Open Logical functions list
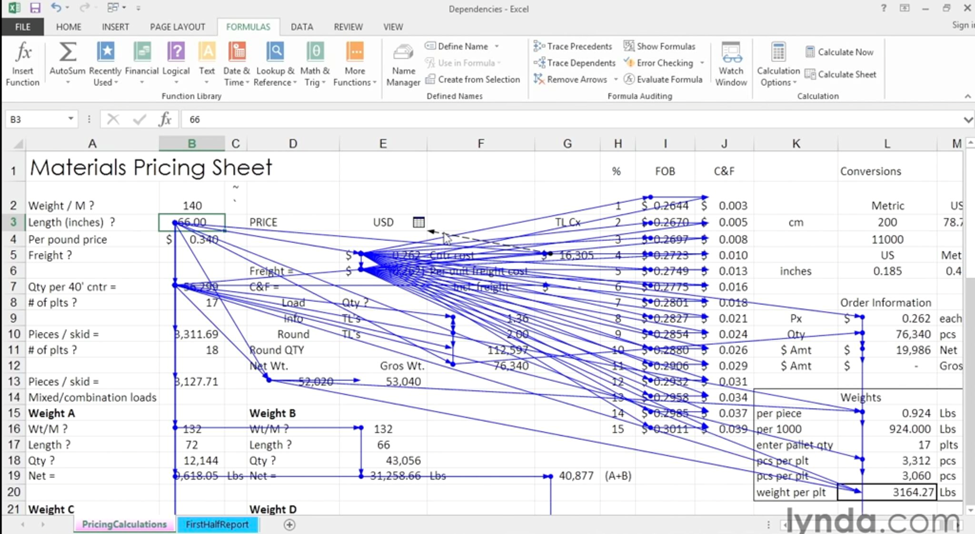 click(176, 64)
